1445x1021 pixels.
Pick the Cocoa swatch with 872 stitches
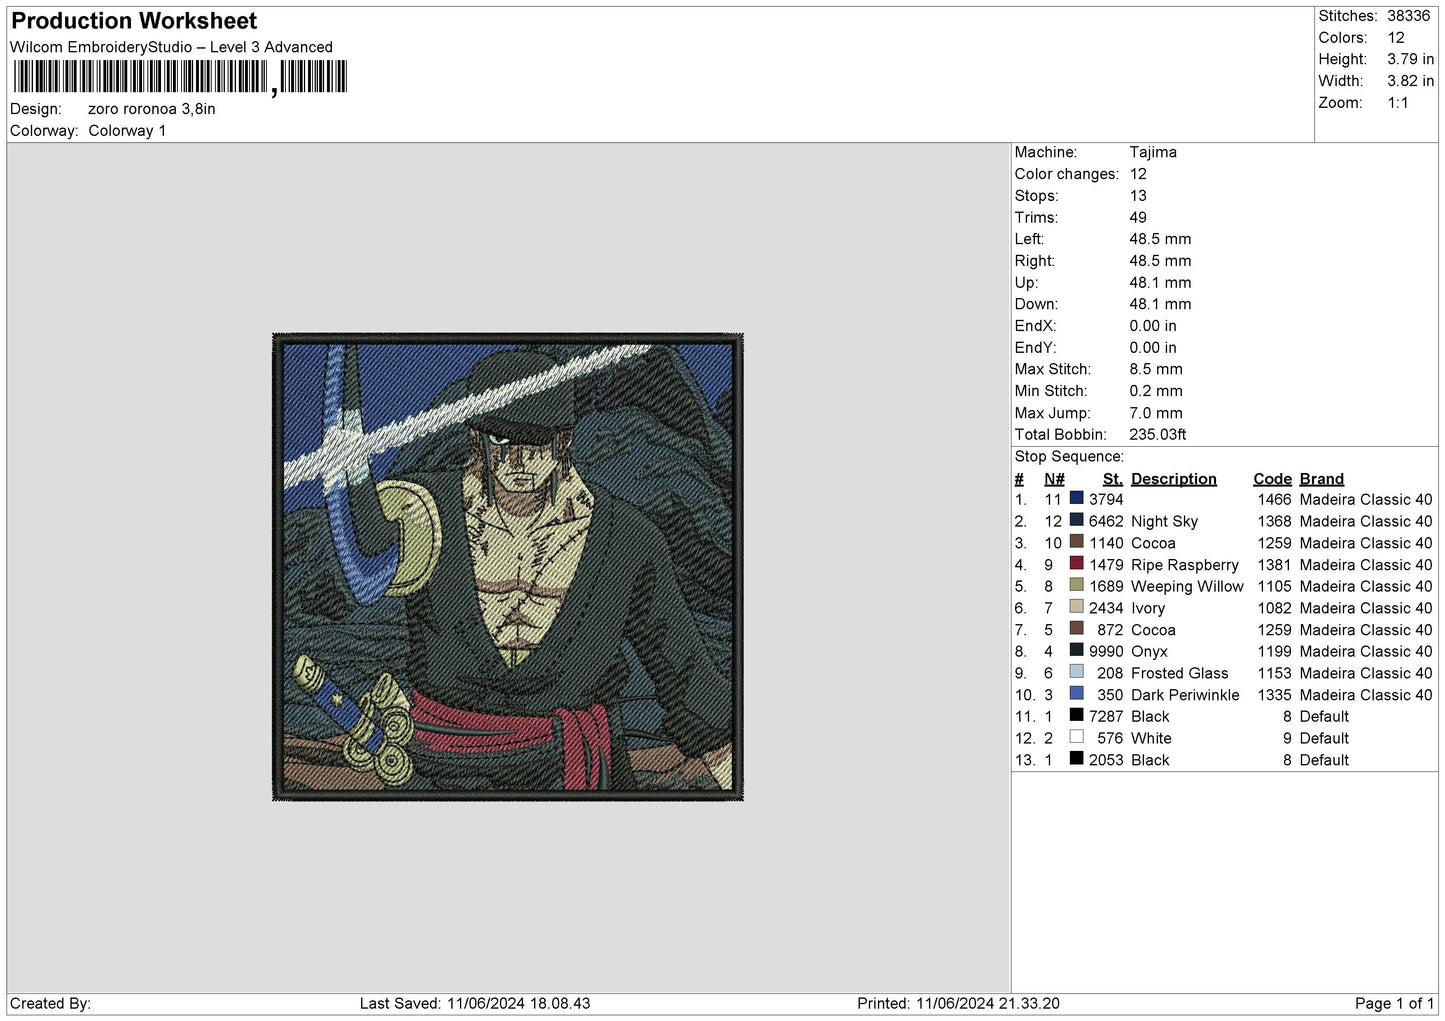click(x=1076, y=629)
